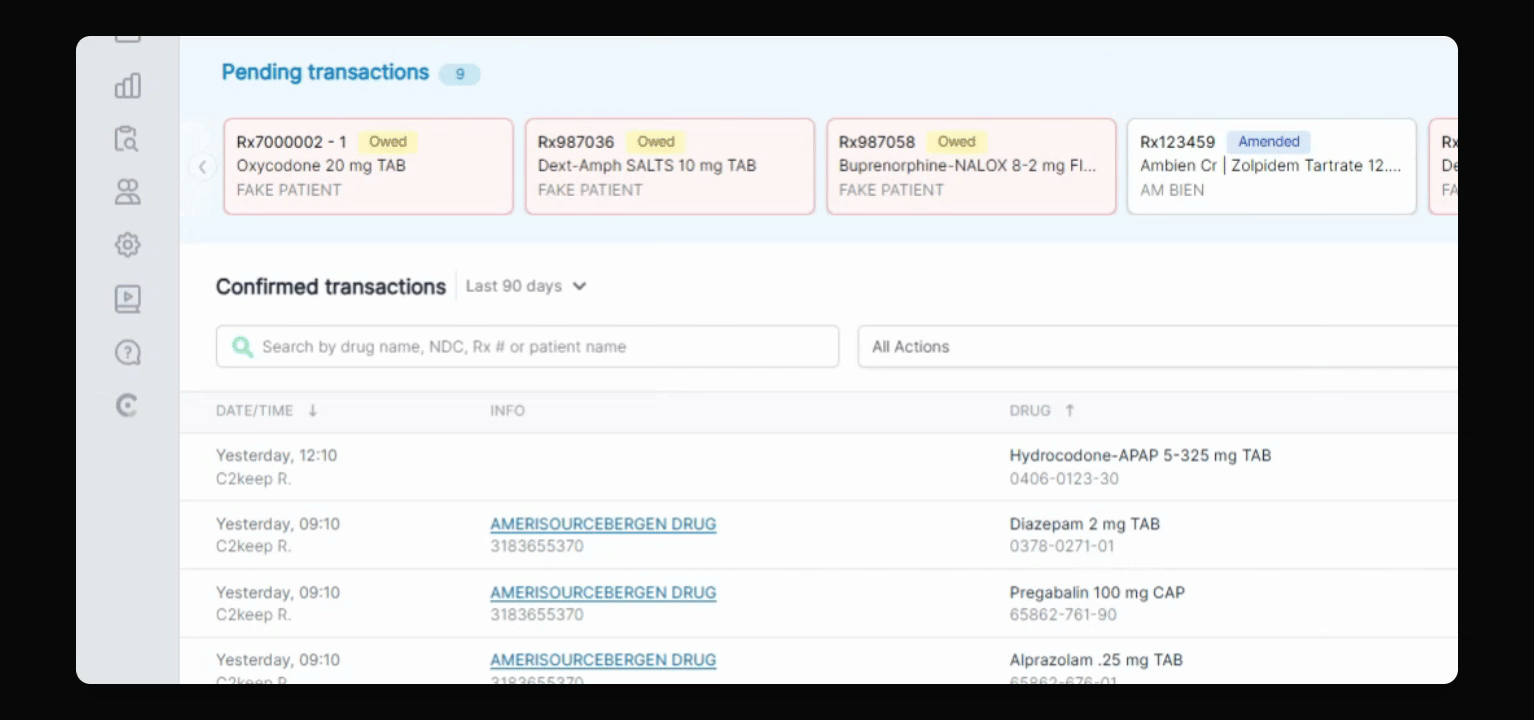Open AMERISOURCEBERGEN DRUG link in Diazepam row
This screenshot has height=720, width=1534.
coord(603,524)
